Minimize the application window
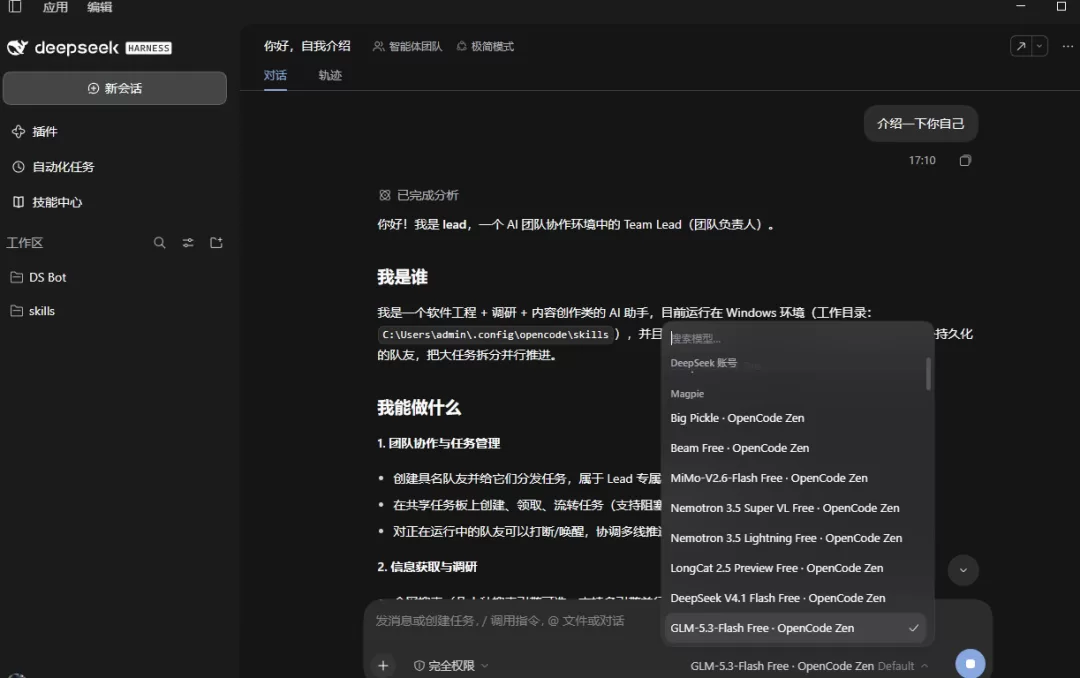This screenshot has width=1080, height=678. click(1021, 6)
